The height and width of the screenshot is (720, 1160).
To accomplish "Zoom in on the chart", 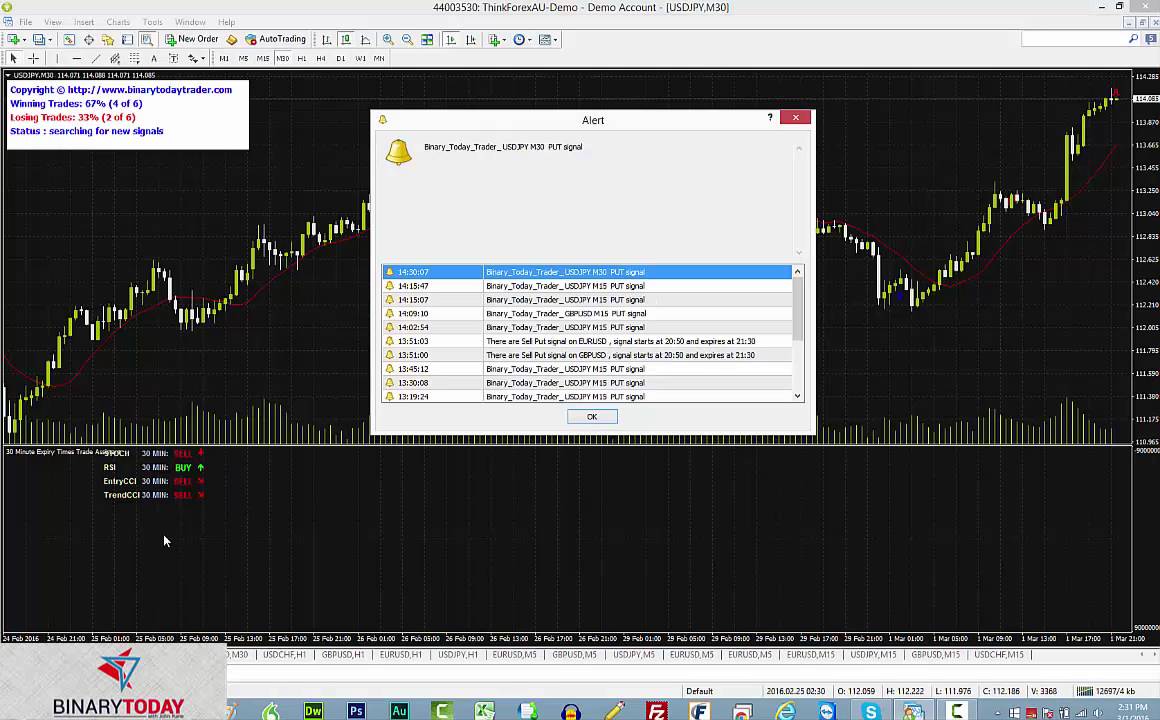I will 388,39.
